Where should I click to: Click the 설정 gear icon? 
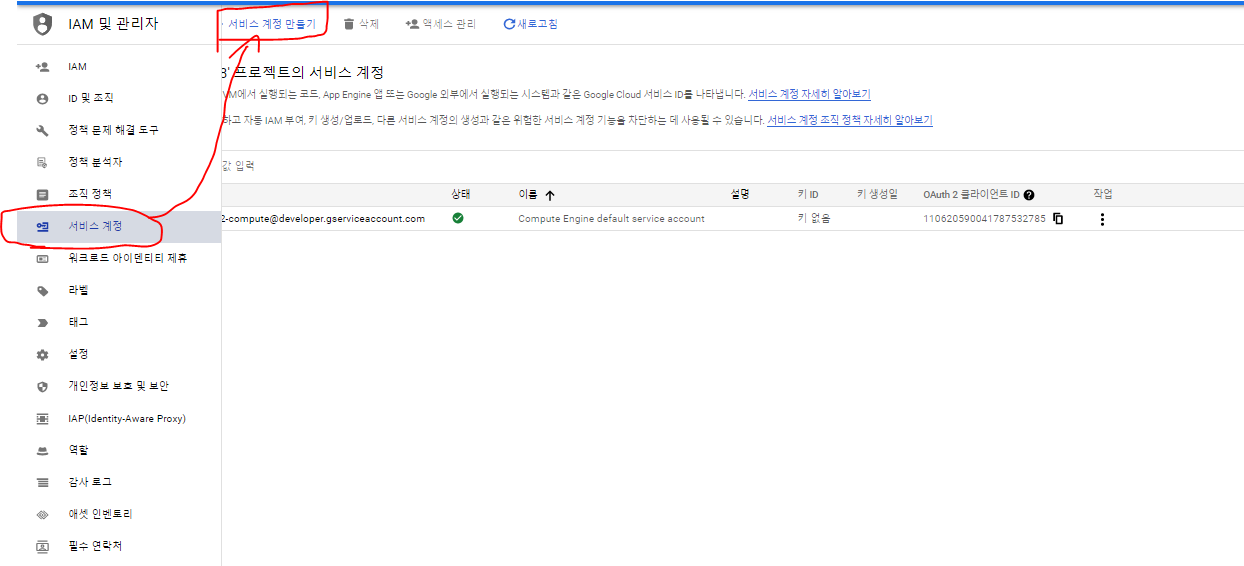click(x=42, y=355)
